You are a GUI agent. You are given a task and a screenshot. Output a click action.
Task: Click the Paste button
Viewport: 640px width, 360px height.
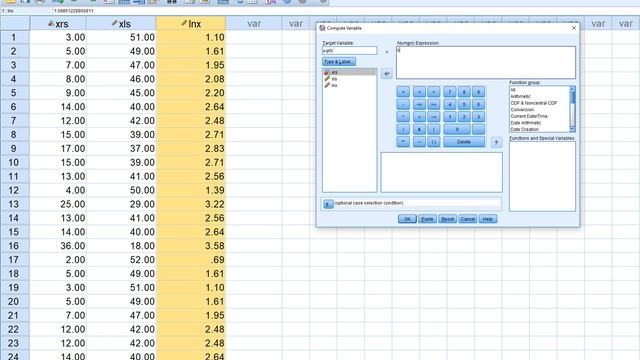[x=427, y=219]
